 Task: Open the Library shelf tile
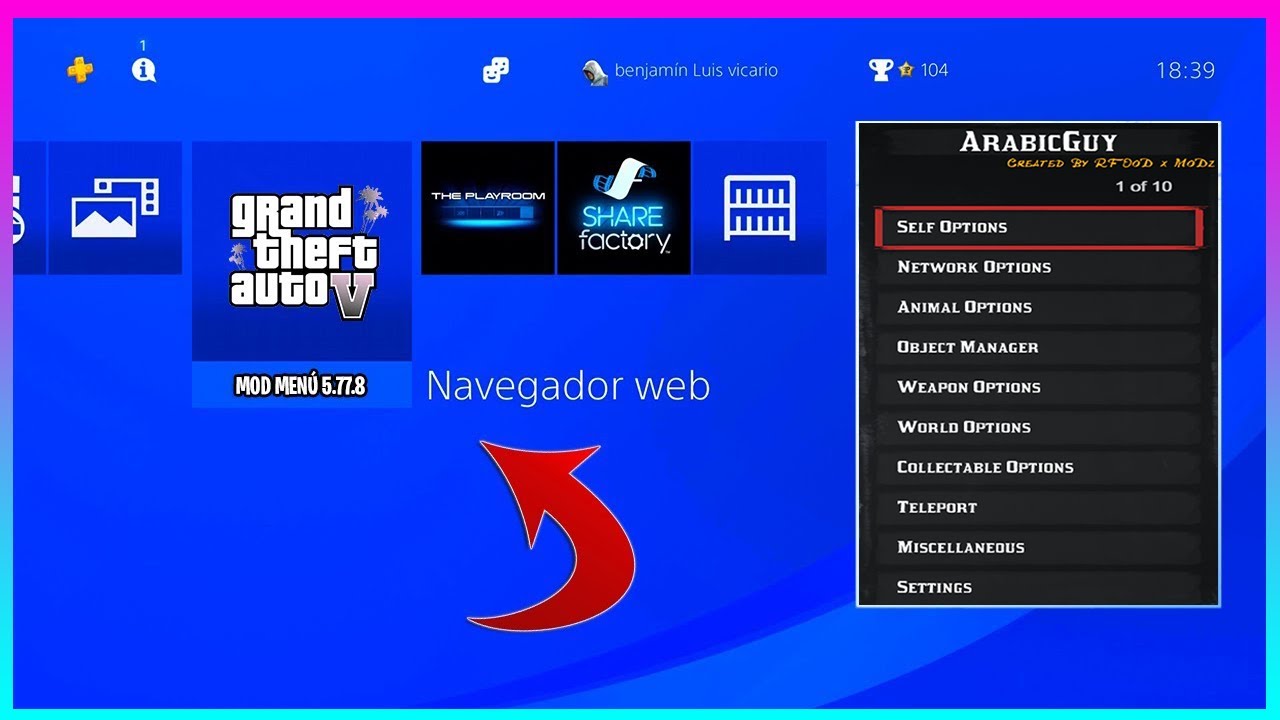760,208
